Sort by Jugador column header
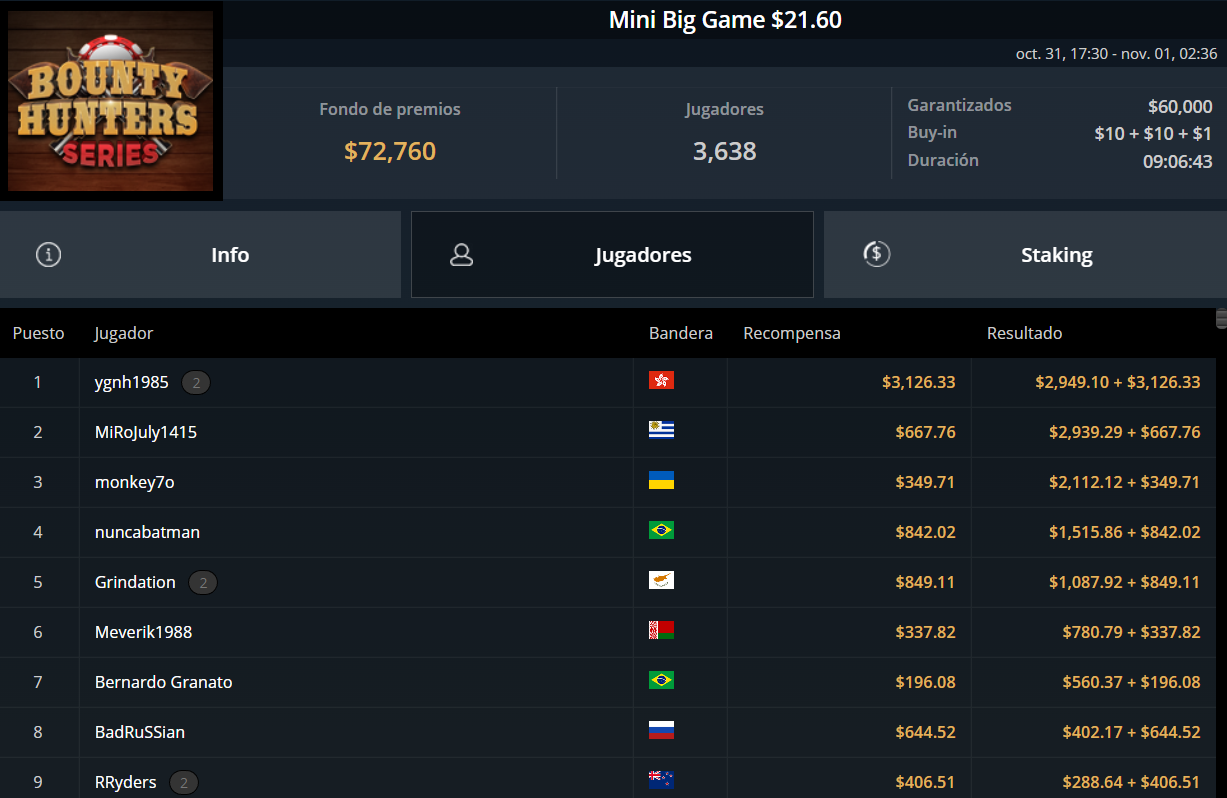The image size is (1227, 798). [124, 333]
